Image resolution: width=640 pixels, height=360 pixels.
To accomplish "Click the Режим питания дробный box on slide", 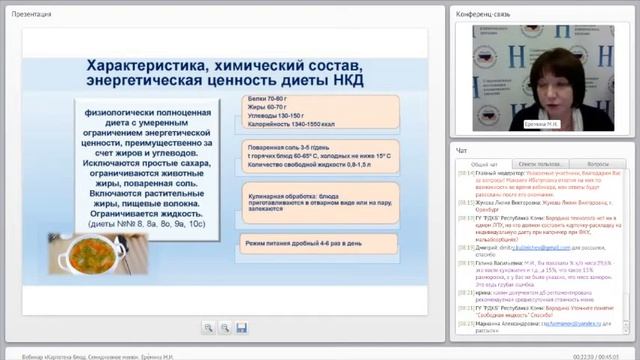I will point(318,244).
